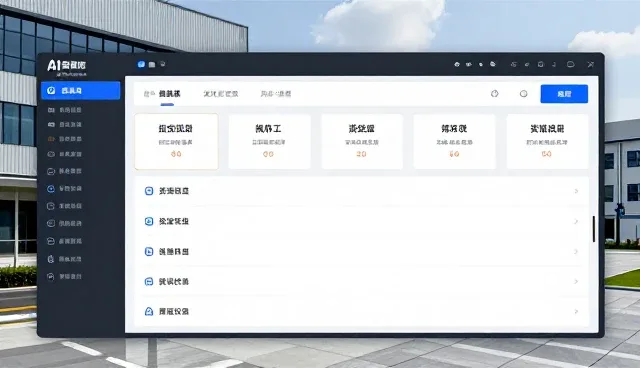Open the last summary card on the right
Image resolution: width=640 pixels, height=368 pixels.
point(547,141)
